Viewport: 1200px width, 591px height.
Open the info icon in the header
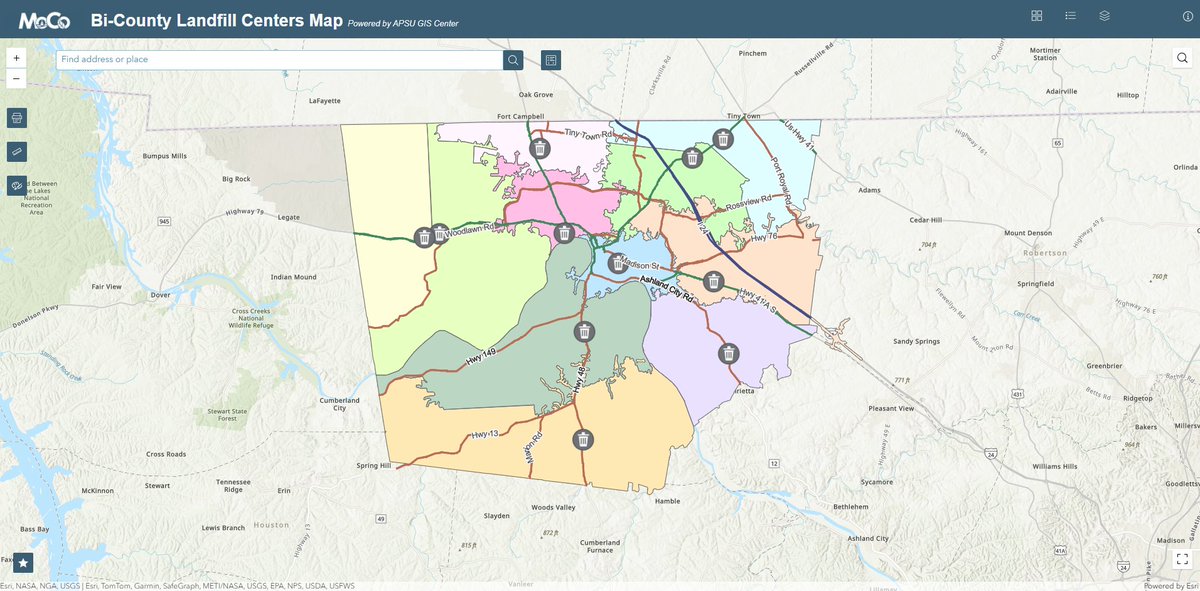[x=1187, y=16]
